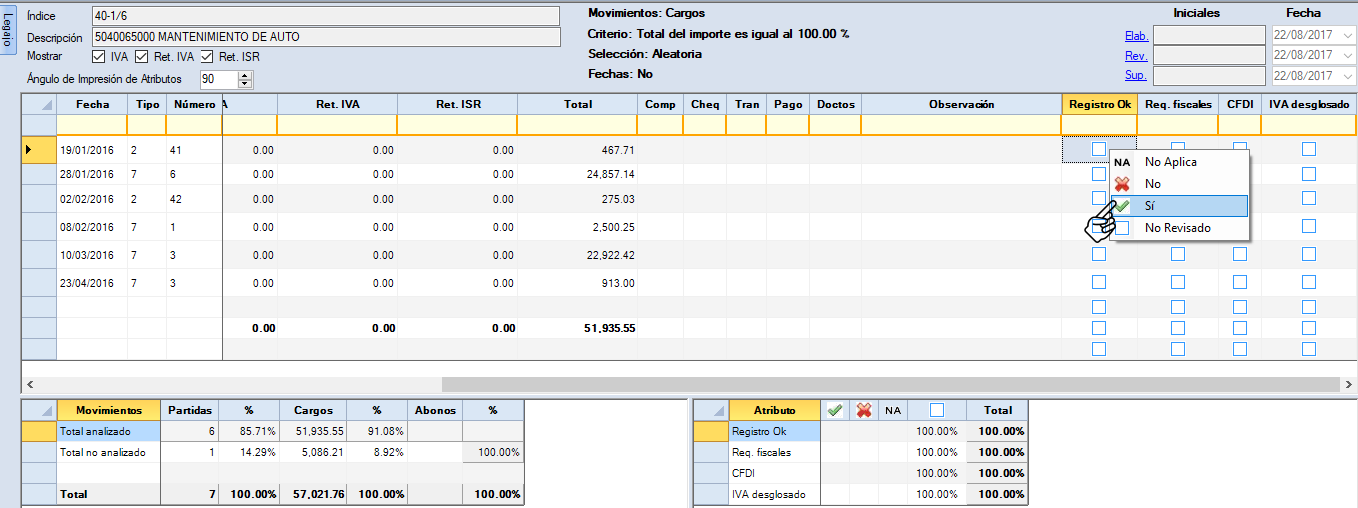This screenshot has height=508, width=1358.
Task: Increase the Ángulo de Impresión stepper value
Action: coord(245,75)
